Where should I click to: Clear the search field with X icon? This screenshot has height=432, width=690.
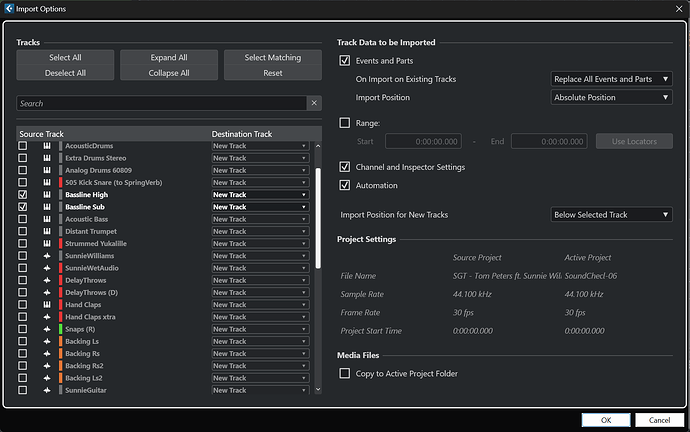314,103
